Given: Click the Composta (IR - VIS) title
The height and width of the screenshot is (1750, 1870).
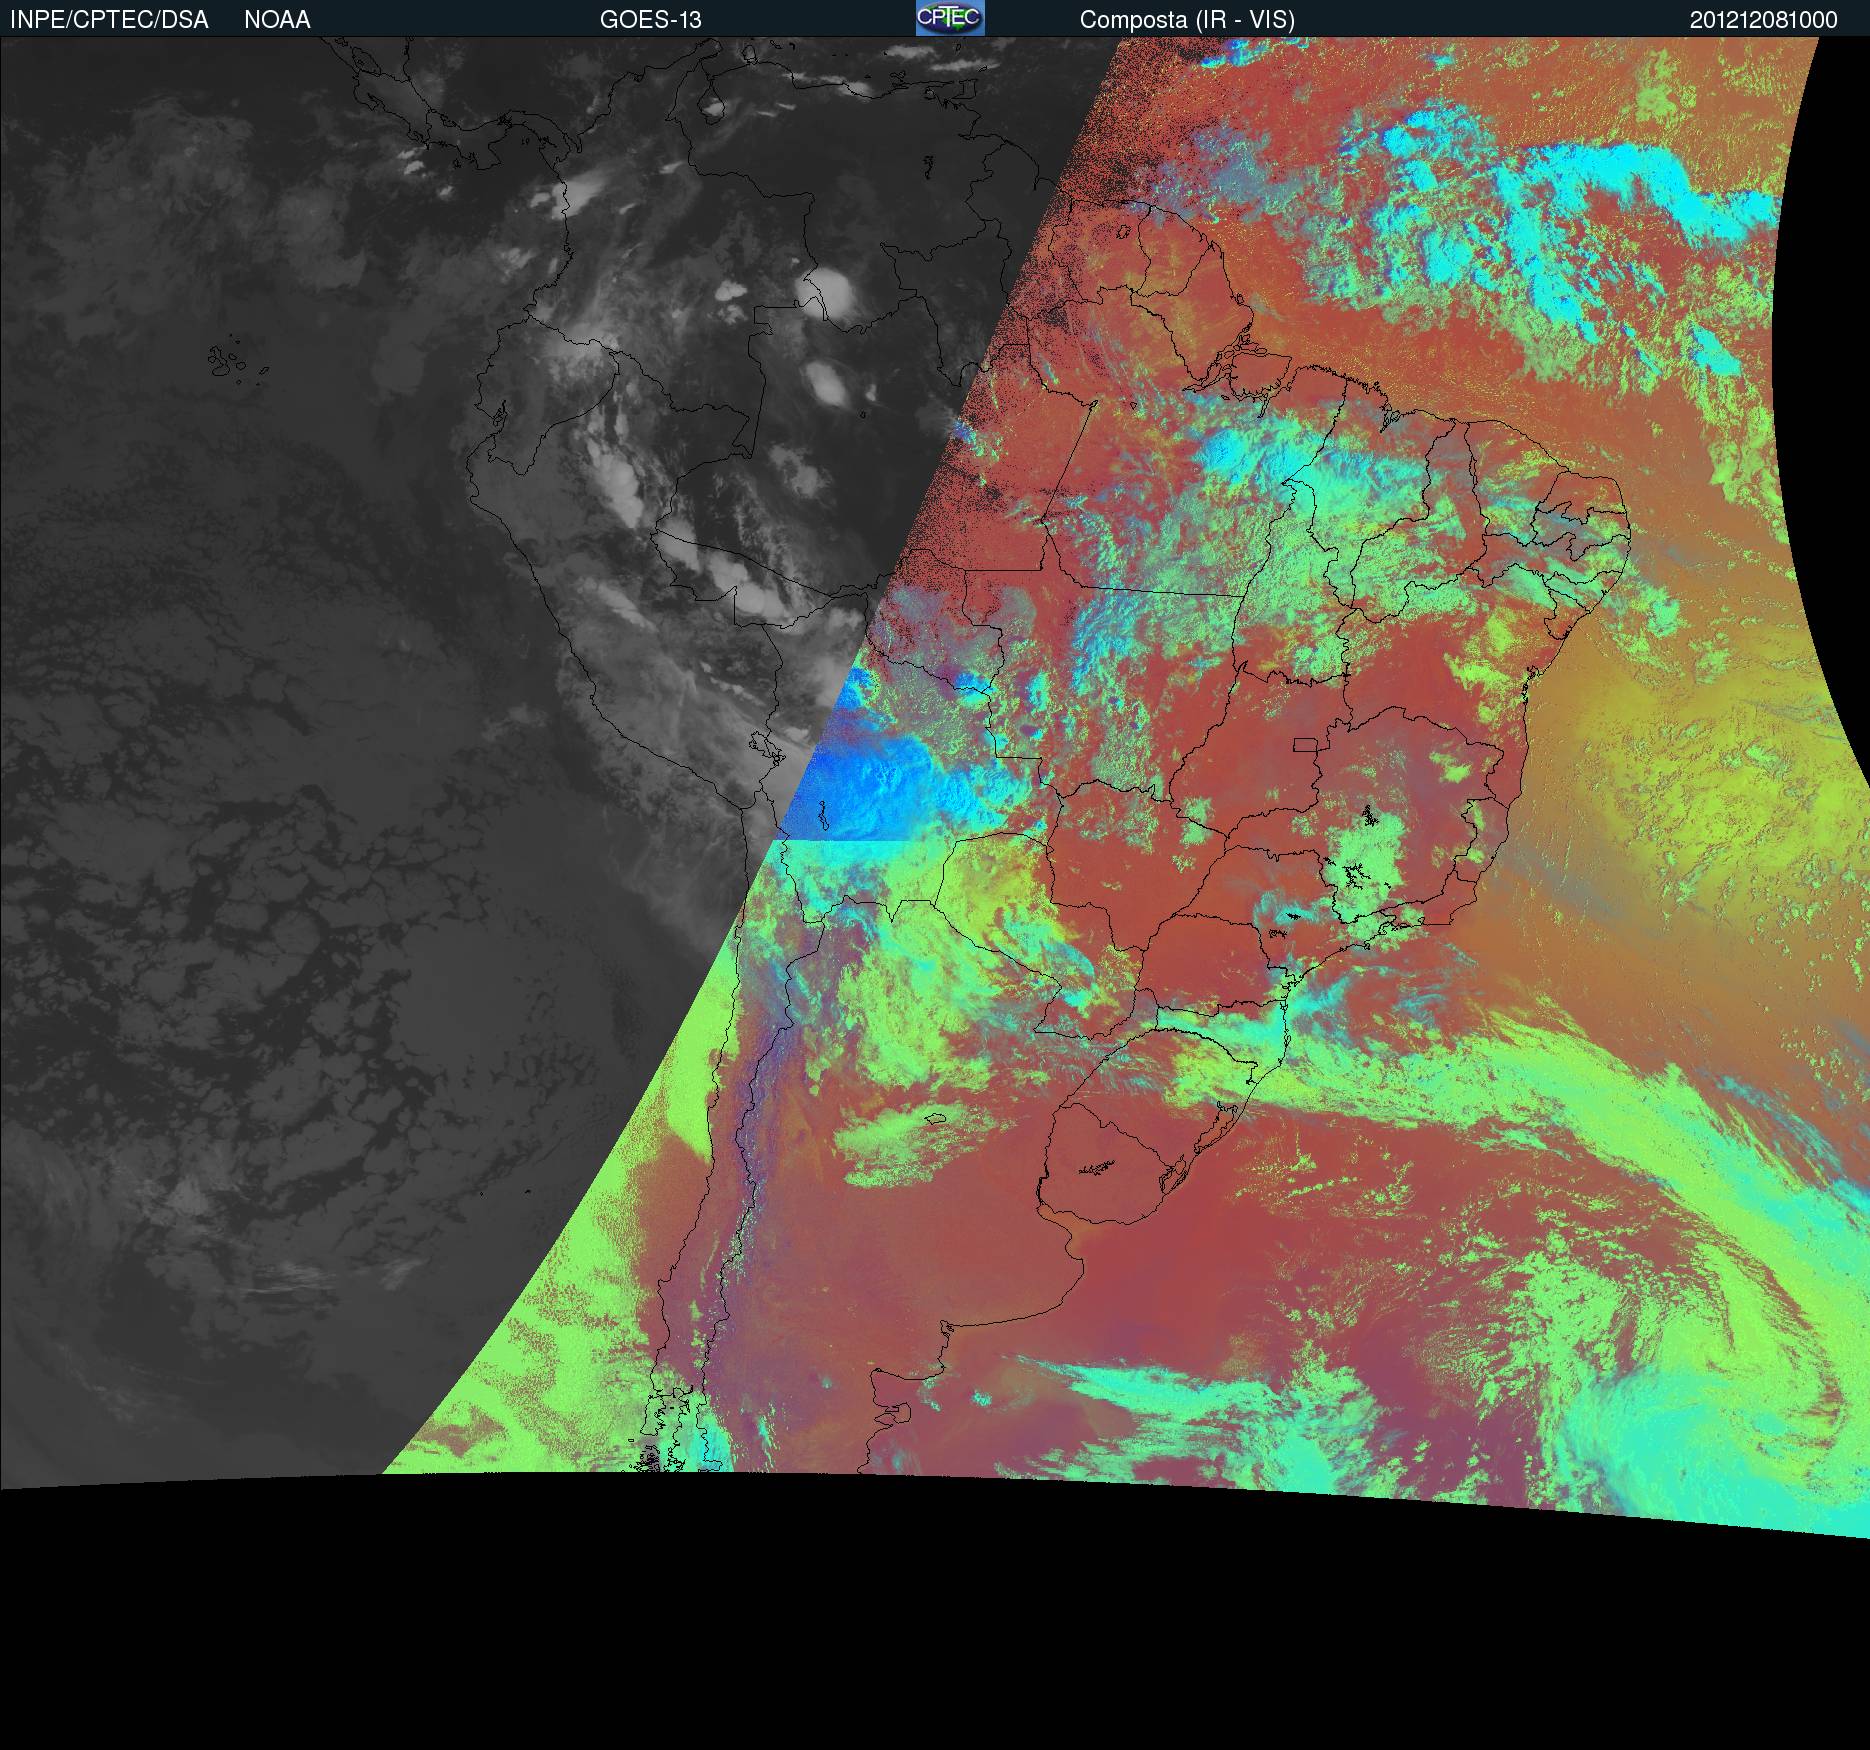Looking at the screenshot, I should point(1187,20).
